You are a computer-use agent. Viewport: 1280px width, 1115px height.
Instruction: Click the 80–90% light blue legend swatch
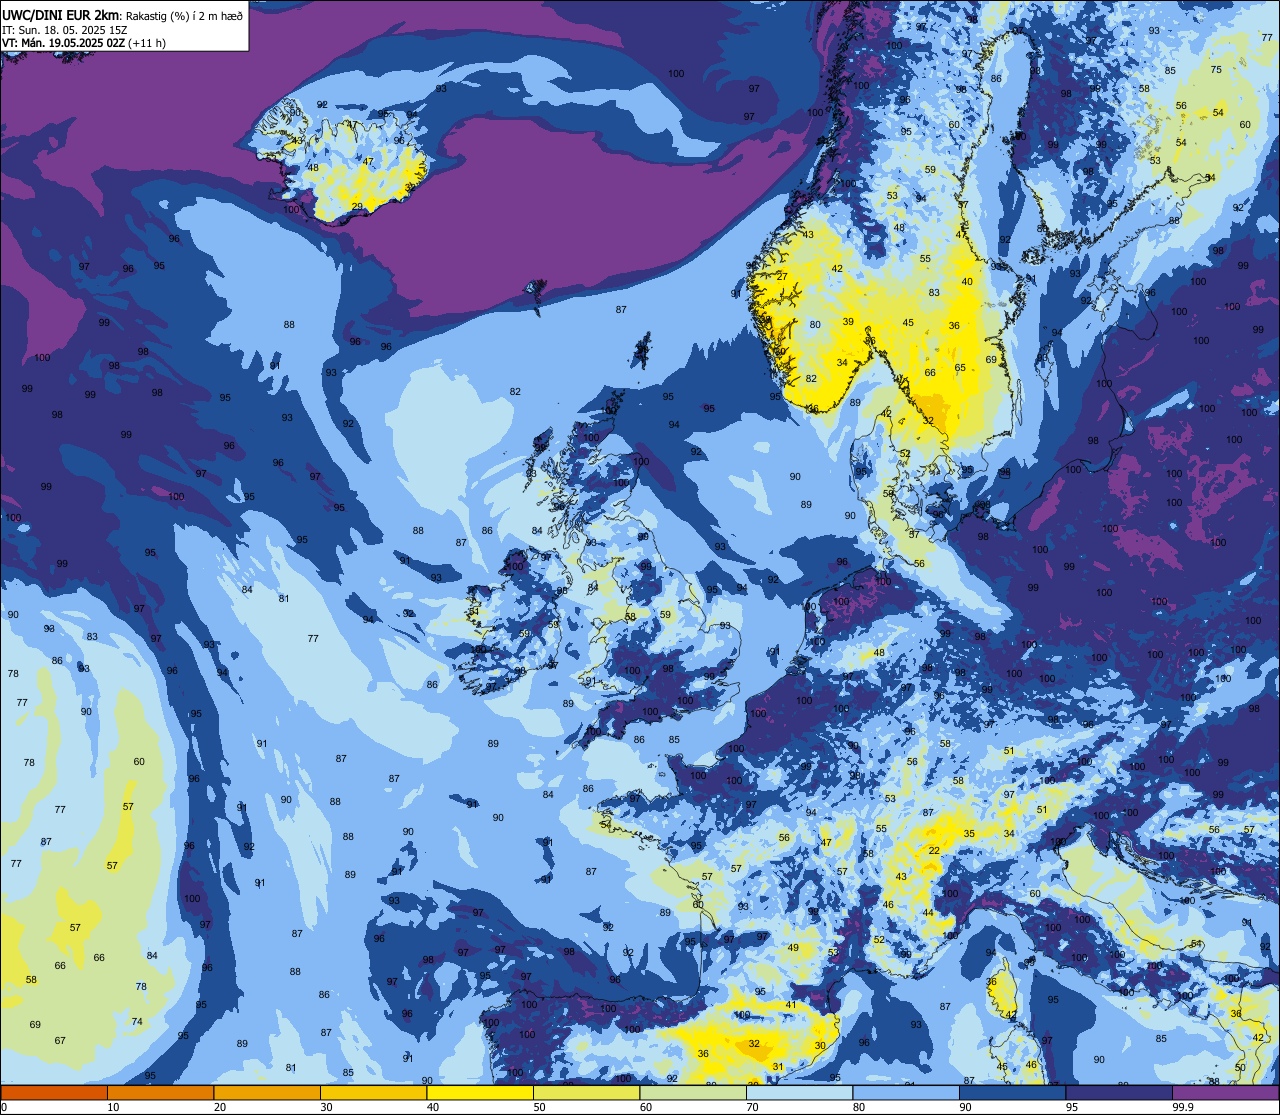tap(906, 1092)
